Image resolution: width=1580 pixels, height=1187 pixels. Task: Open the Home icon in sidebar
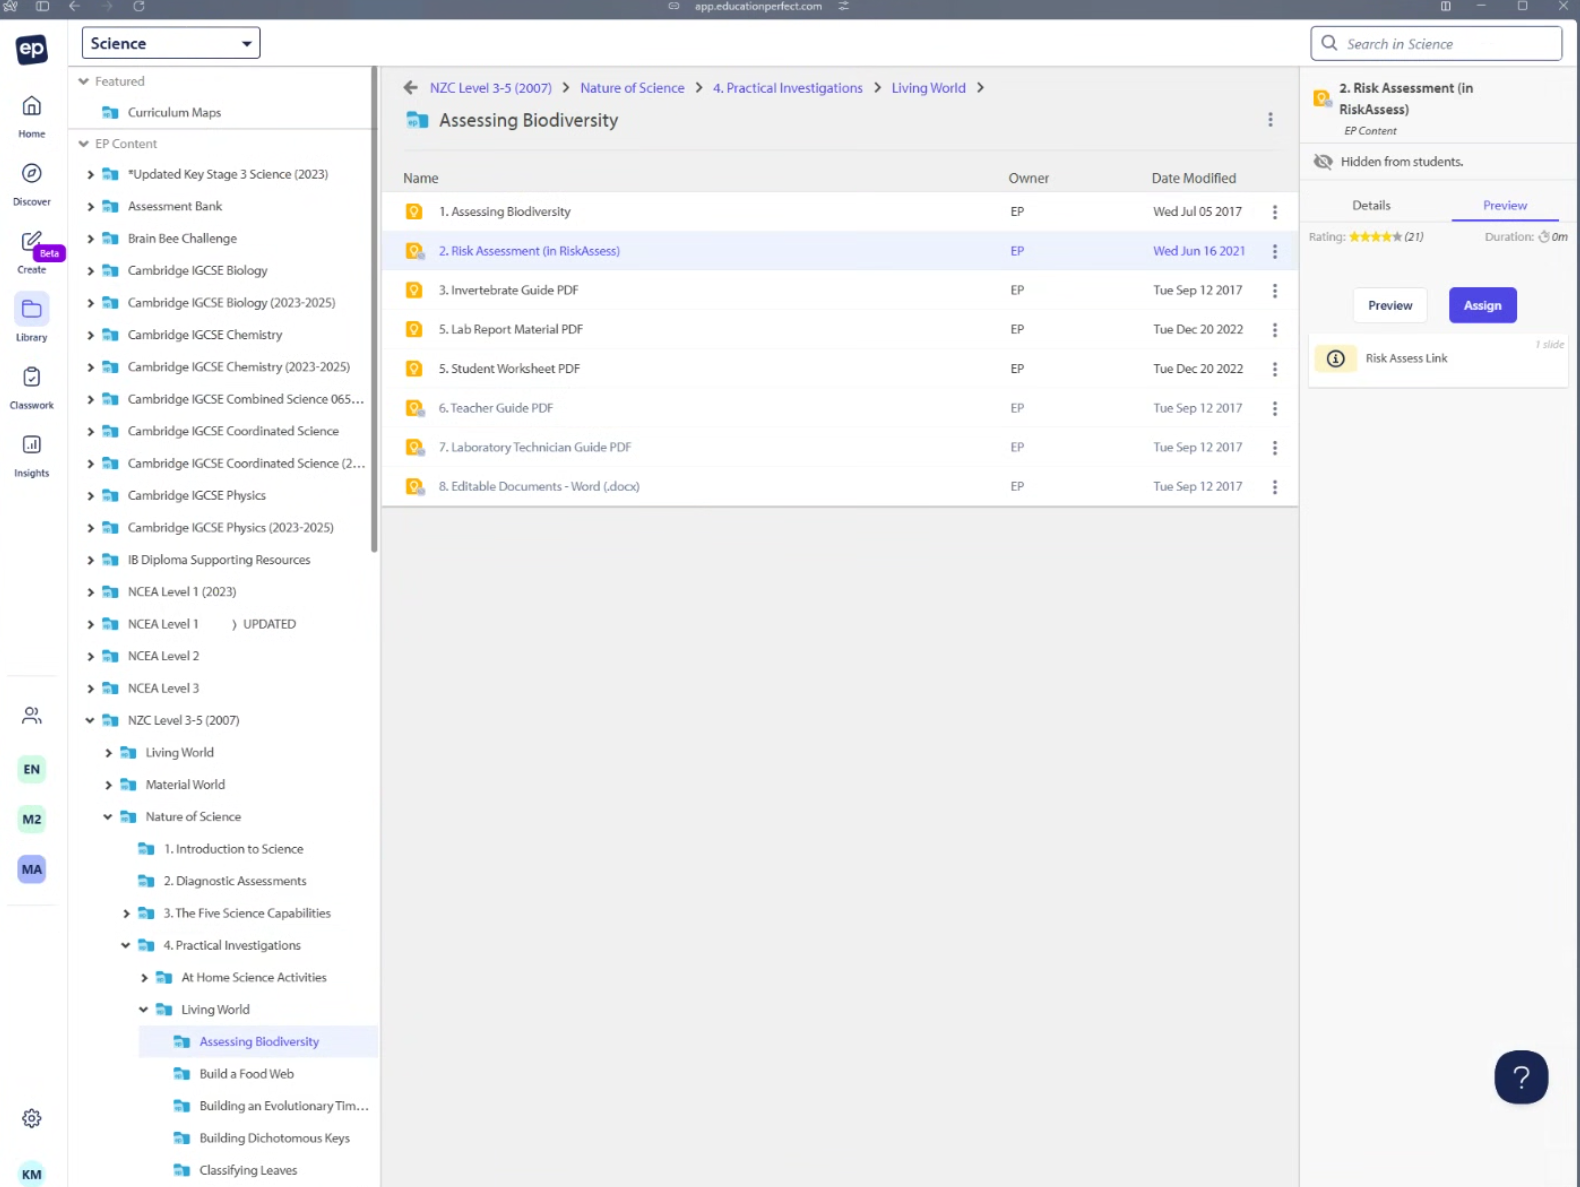[x=32, y=107]
